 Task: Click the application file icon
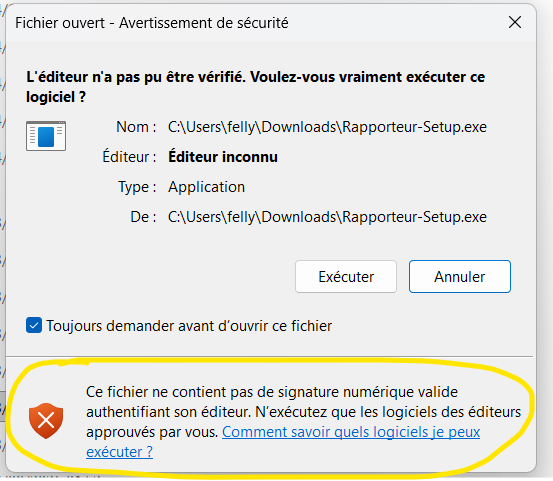pyautogui.click(x=46, y=136)
